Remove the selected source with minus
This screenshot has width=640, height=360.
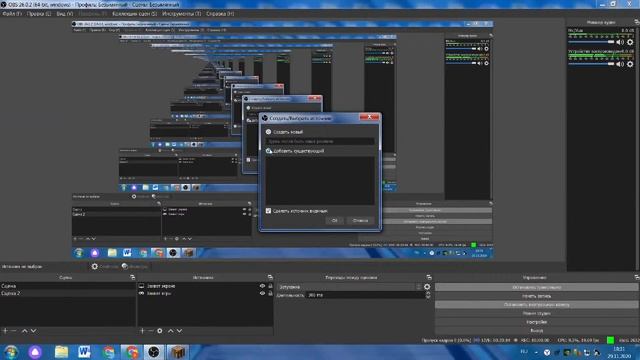(x=151, y=331)
